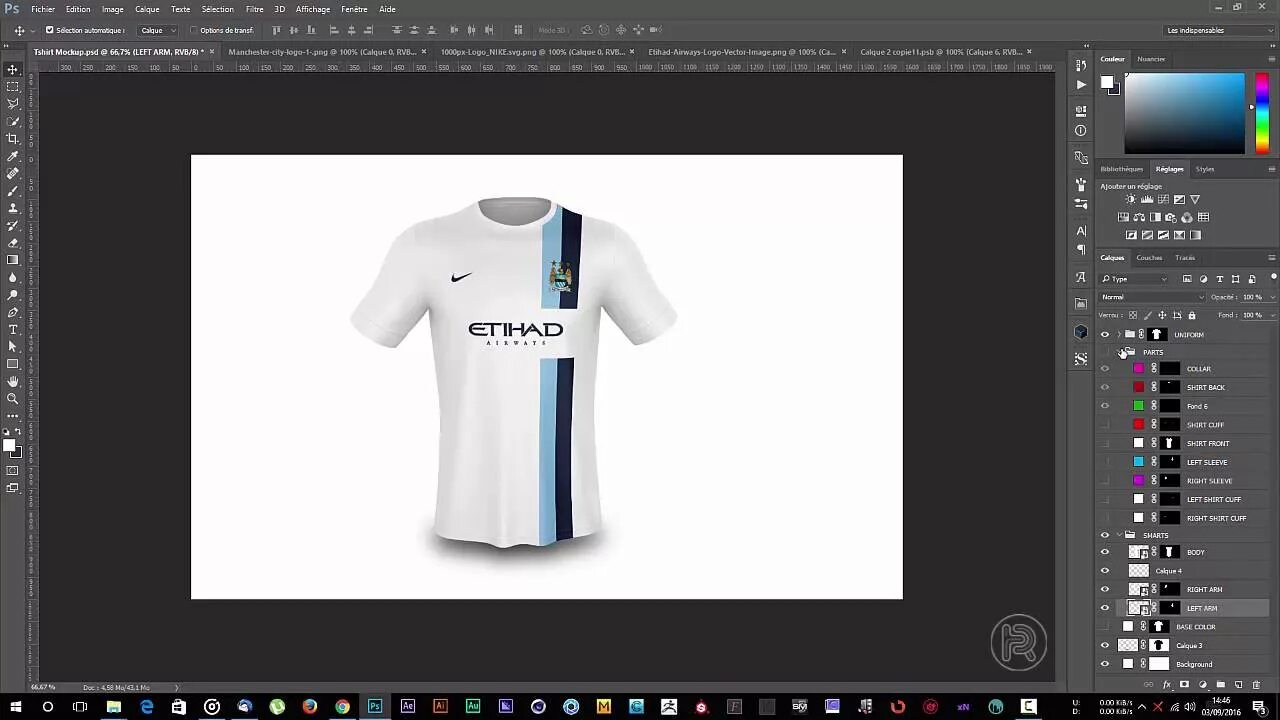Pick a color in the Color field
The image size is (1280, 720).
(x=1185, y=113)
